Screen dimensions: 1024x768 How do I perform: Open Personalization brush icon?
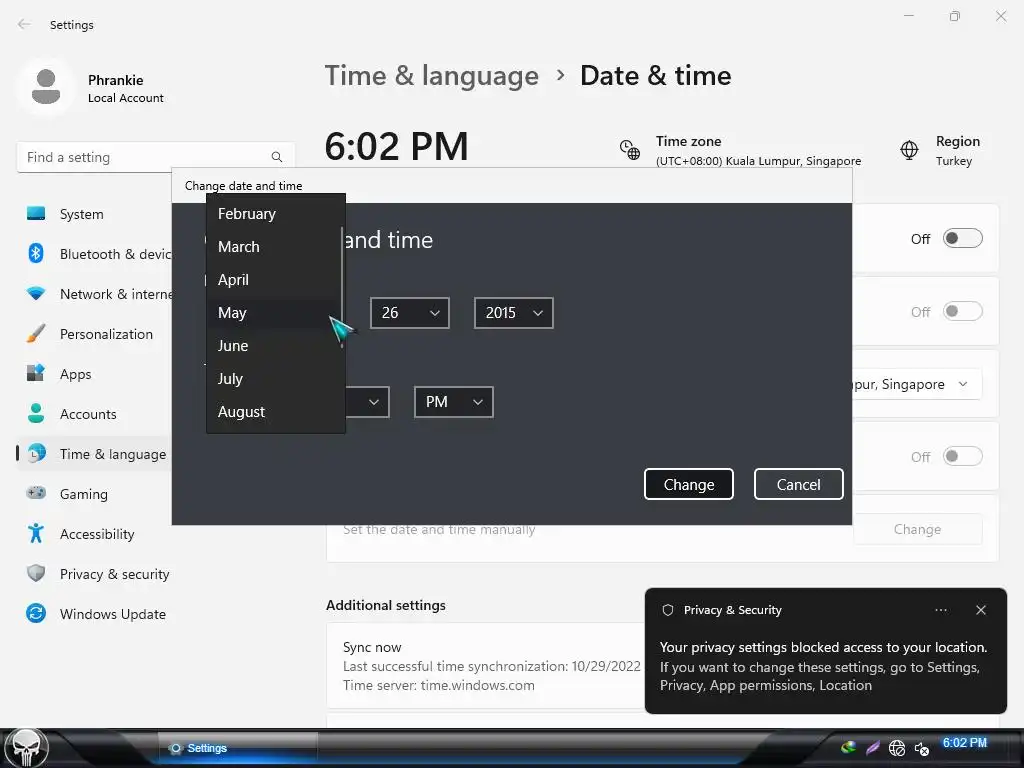[36, 333]
